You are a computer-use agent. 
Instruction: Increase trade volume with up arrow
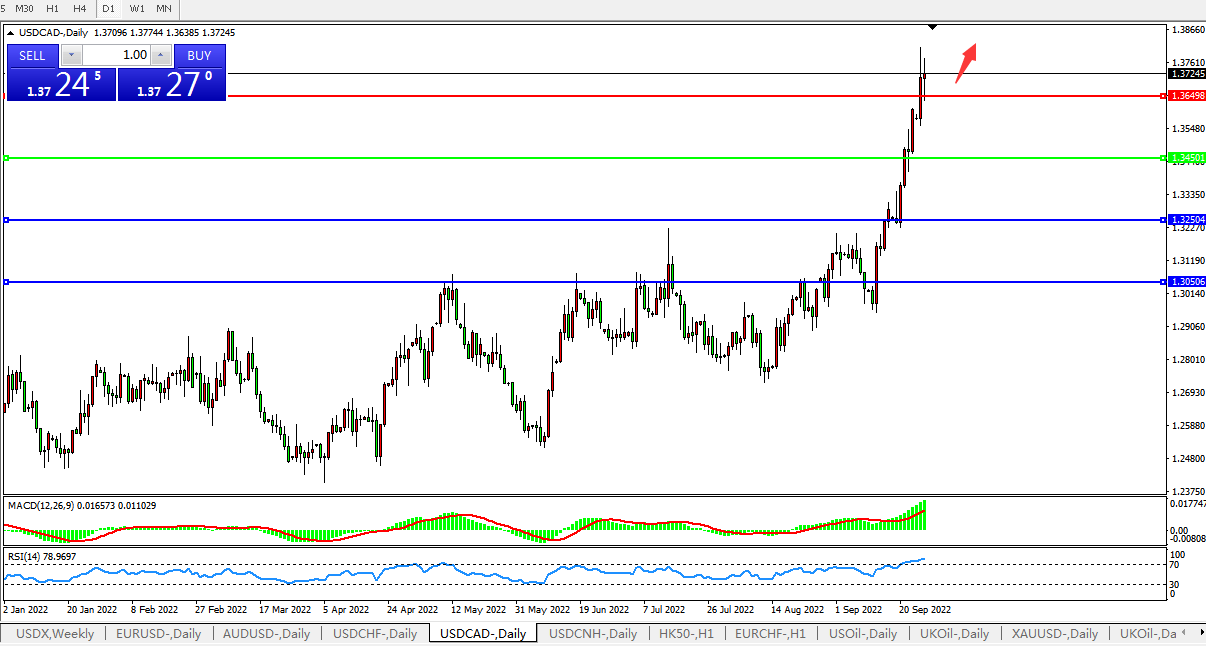(x=161, y=56)
